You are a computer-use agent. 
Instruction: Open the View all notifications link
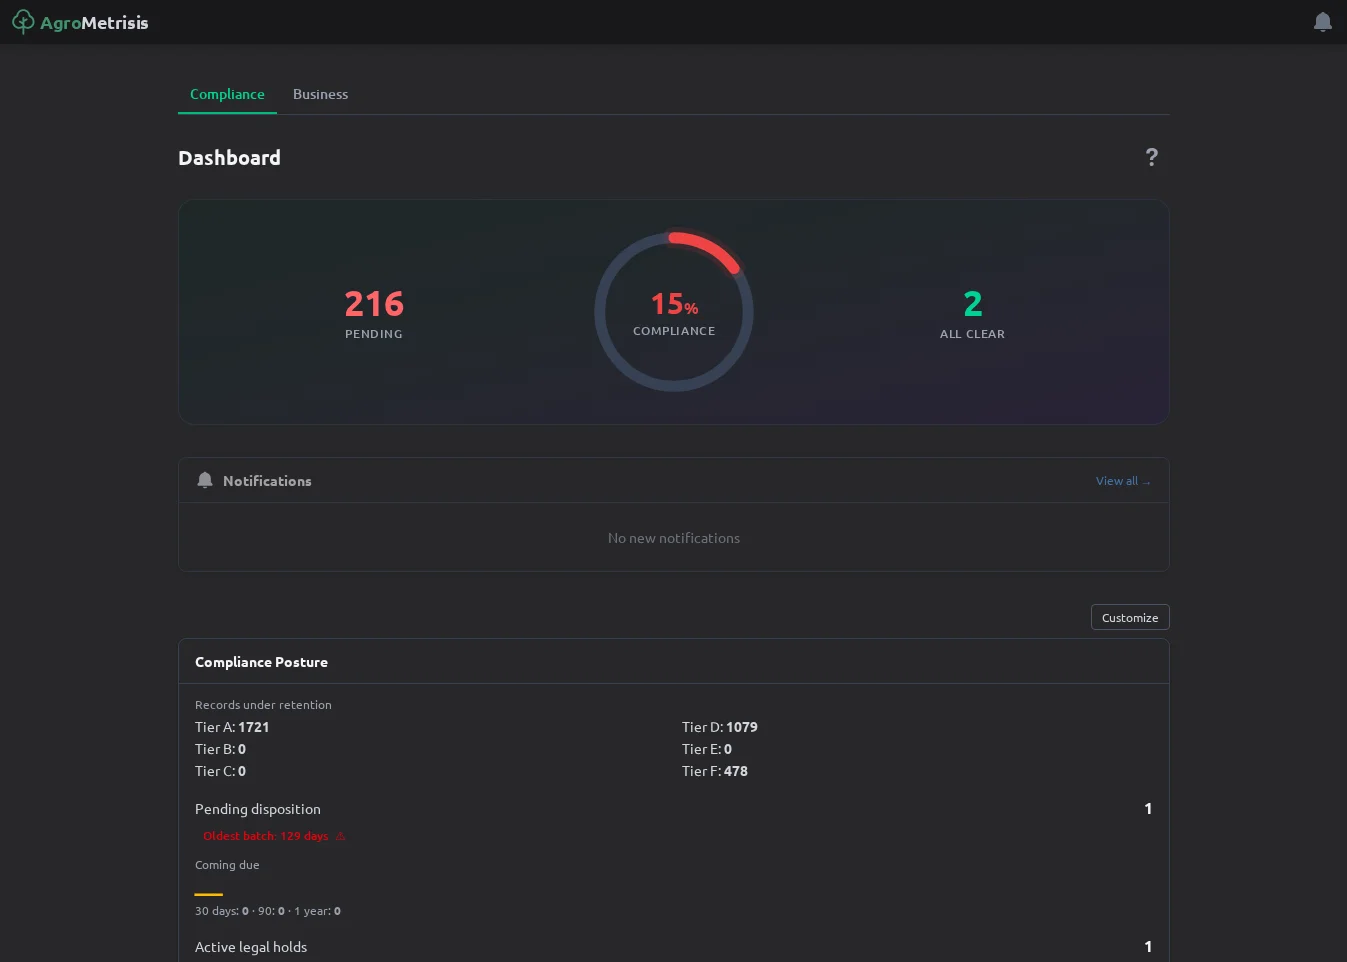pos(1123,481)
